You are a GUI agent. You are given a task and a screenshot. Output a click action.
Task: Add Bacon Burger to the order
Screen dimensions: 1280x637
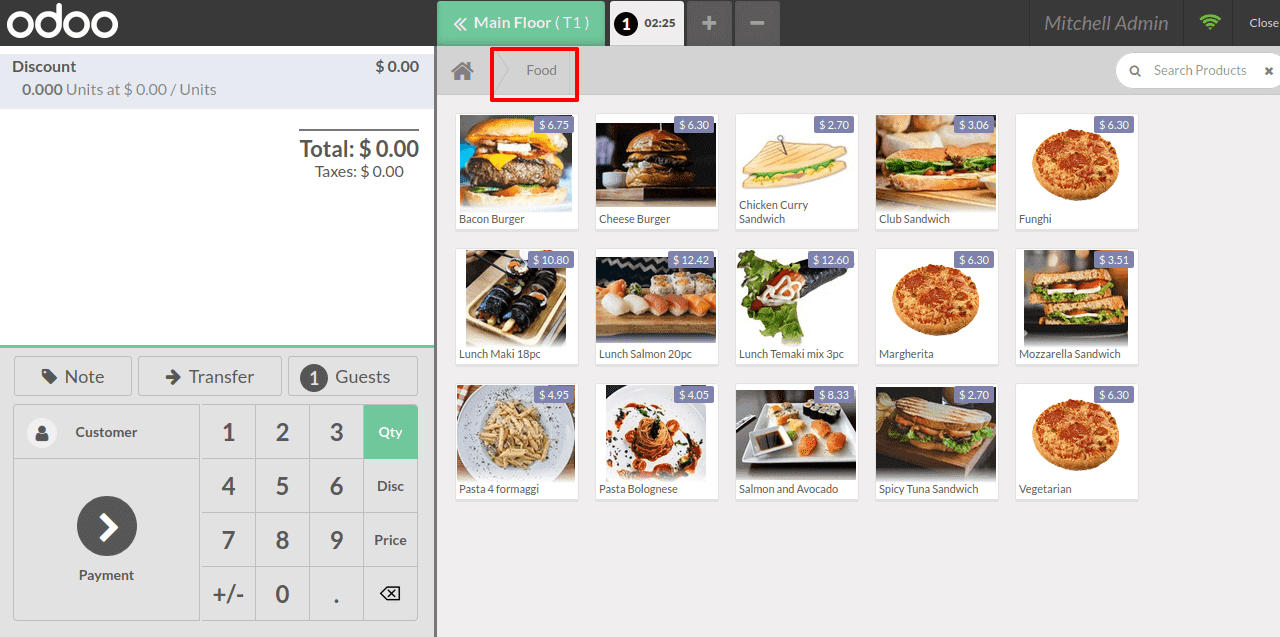[517, 172]
